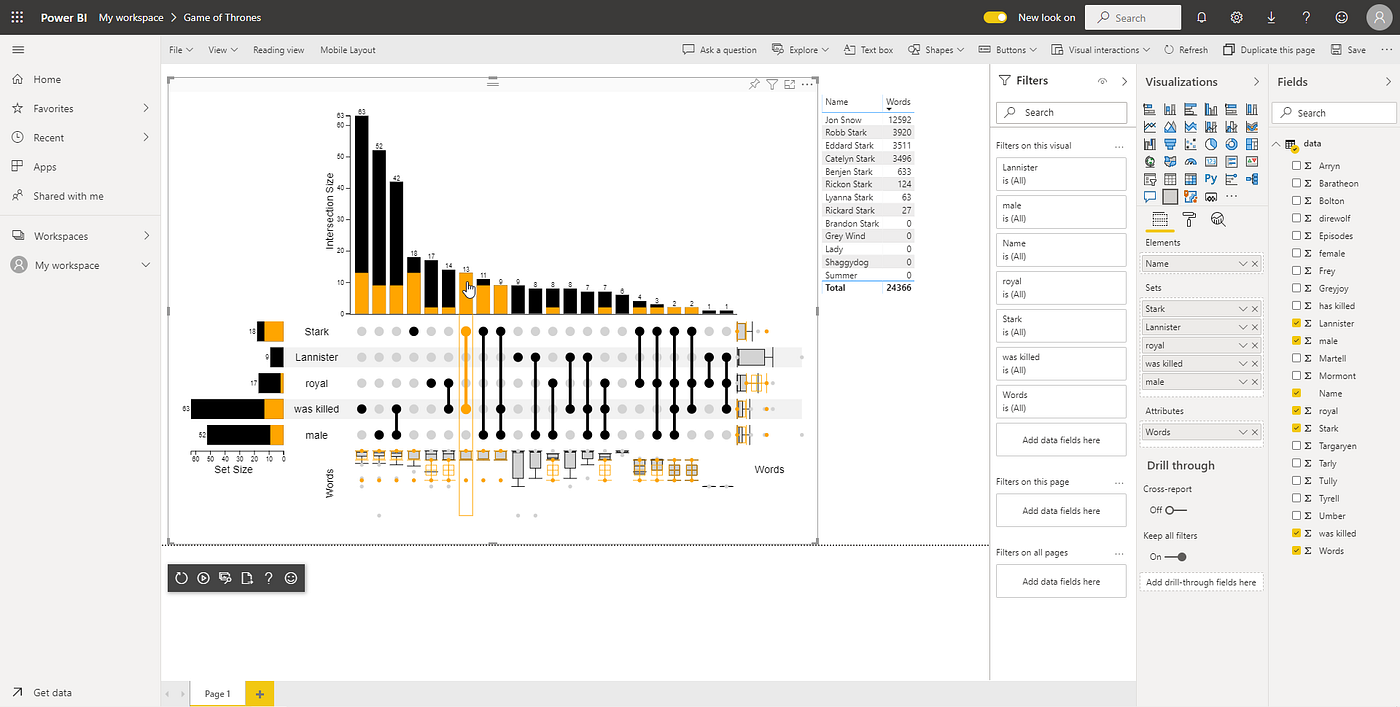Viewport: 1400px width, 707px height.
Task: Switch to Mobile Layout
Action: pyautogui.click(x=347, y=49)
